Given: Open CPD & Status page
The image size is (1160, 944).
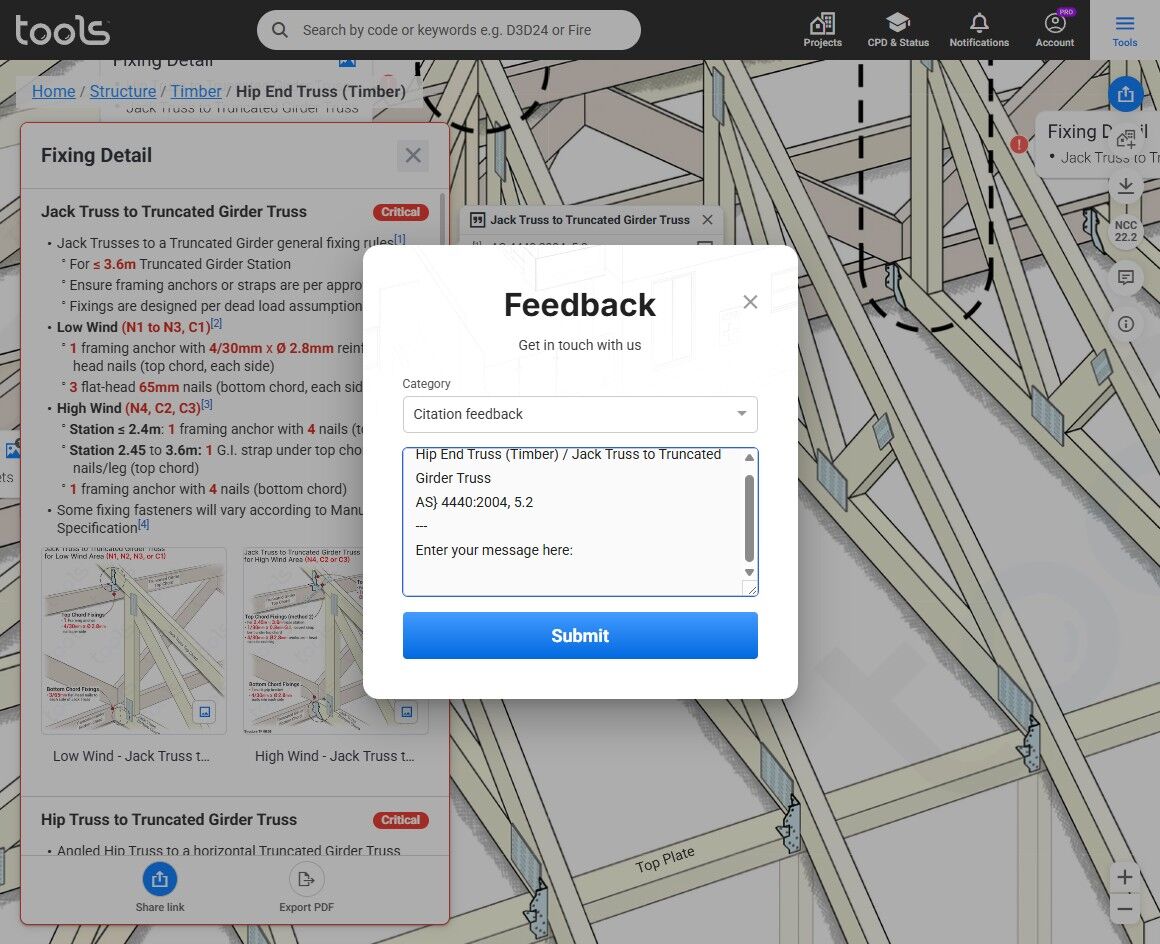Looking at the screenshot, I should [x=897, y=30].
